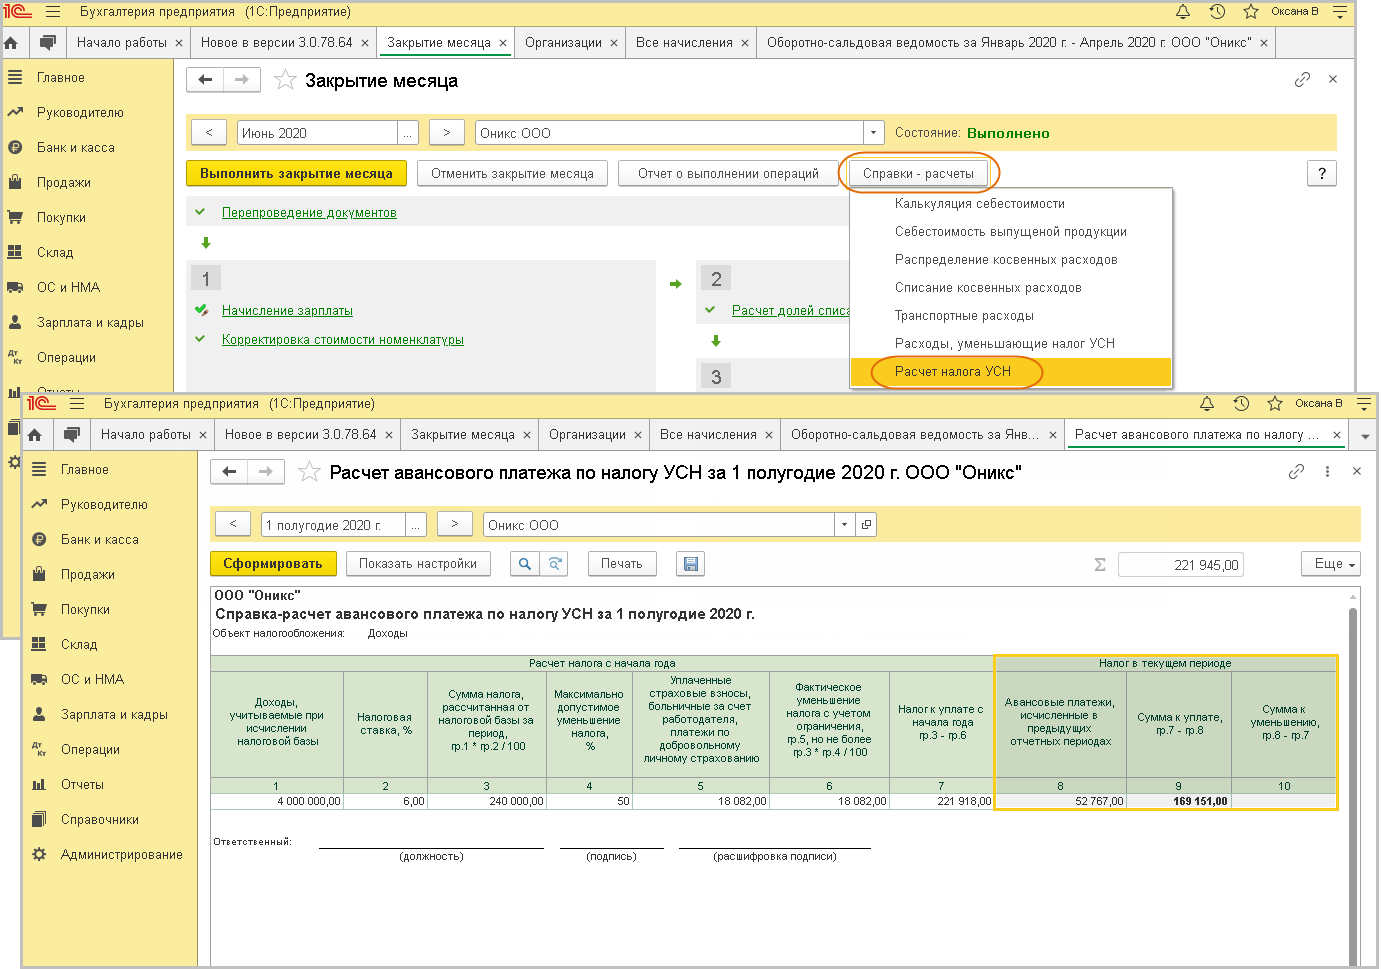This screenshot has height=969, width=1381.
Task: Select Калькуляция себестоимости from the menu
Action: point(980,203)
